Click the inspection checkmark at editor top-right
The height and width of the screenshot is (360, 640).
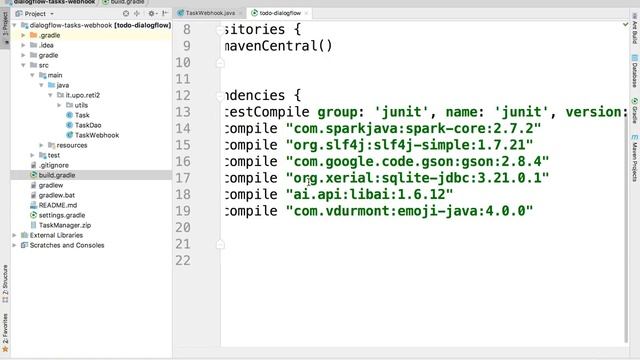click(x=625, y=24)
